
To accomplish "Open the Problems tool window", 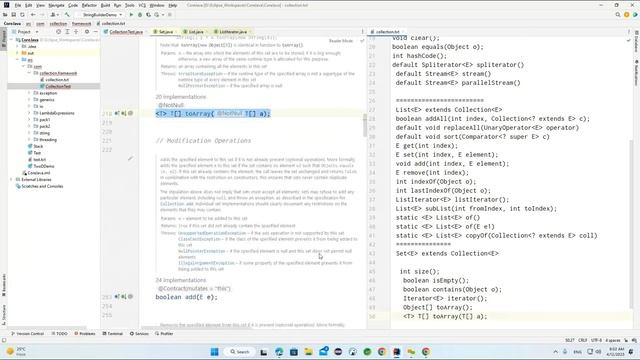I will pyautogui.click(x=85, y=333).
